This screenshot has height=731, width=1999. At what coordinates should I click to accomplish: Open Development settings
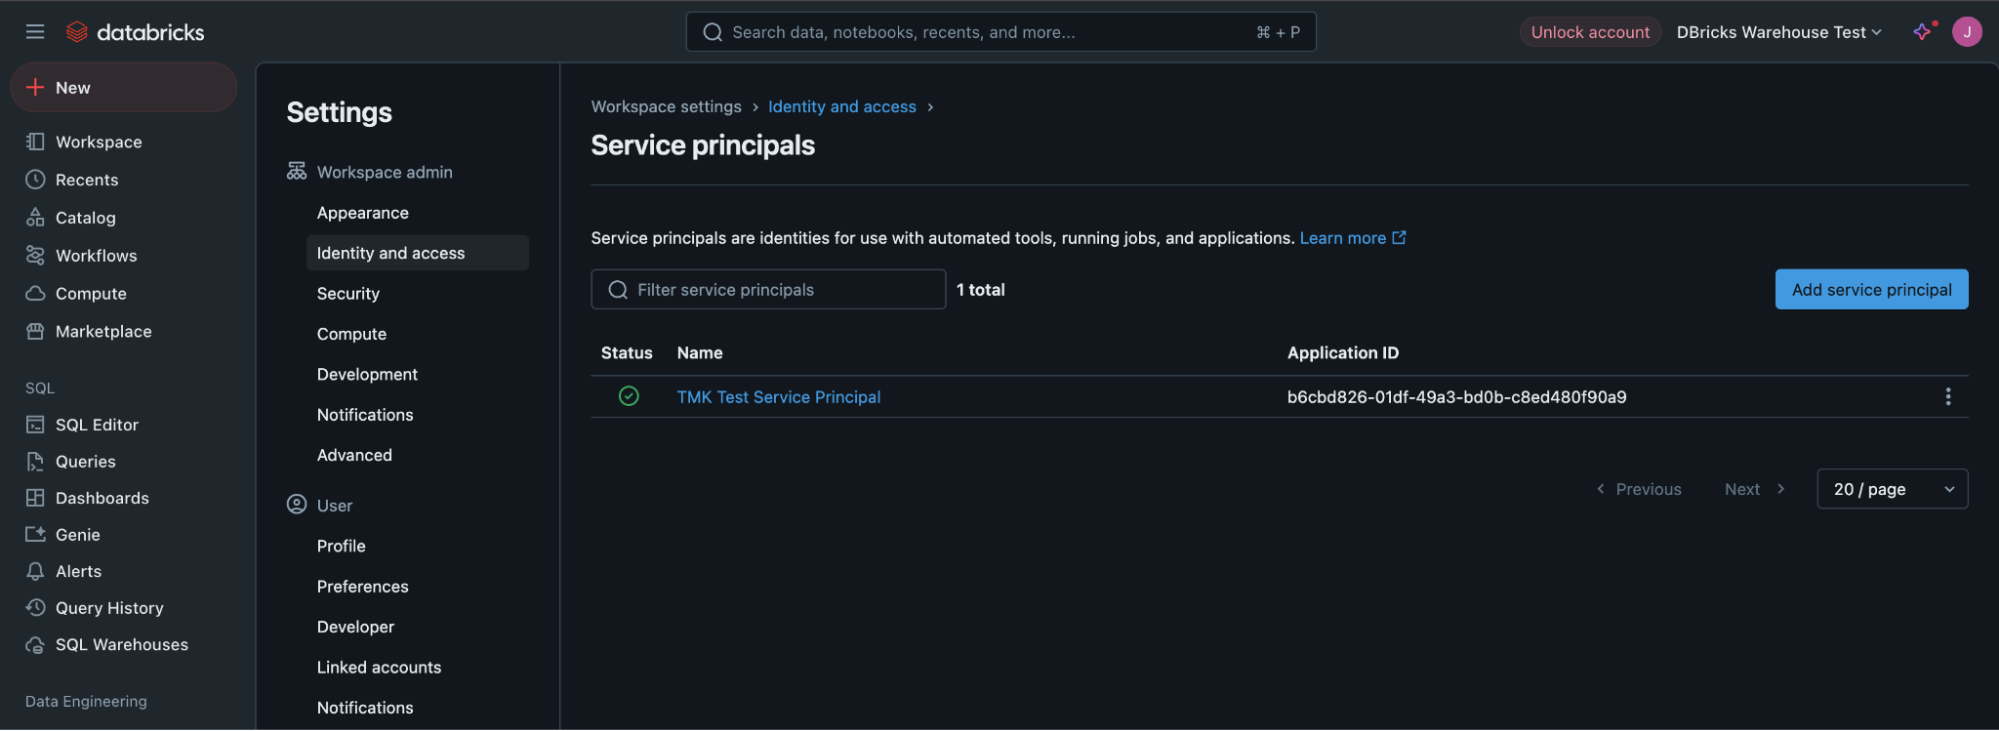coord(367,374)
